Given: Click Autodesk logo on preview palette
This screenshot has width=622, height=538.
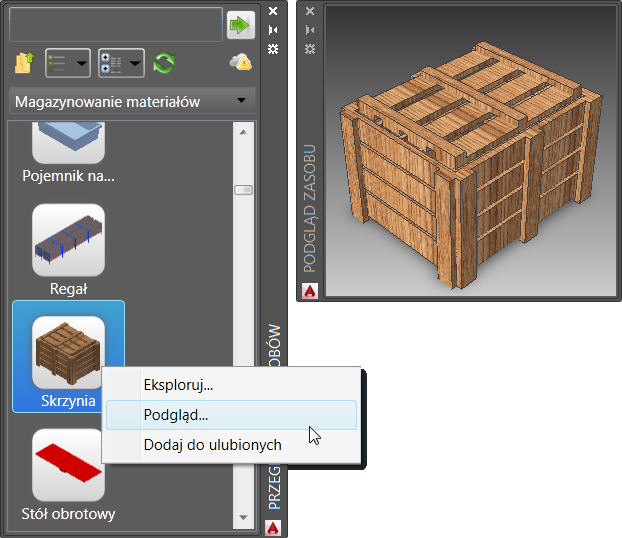Looking at the screenshot, I should (x=310, y=291).
